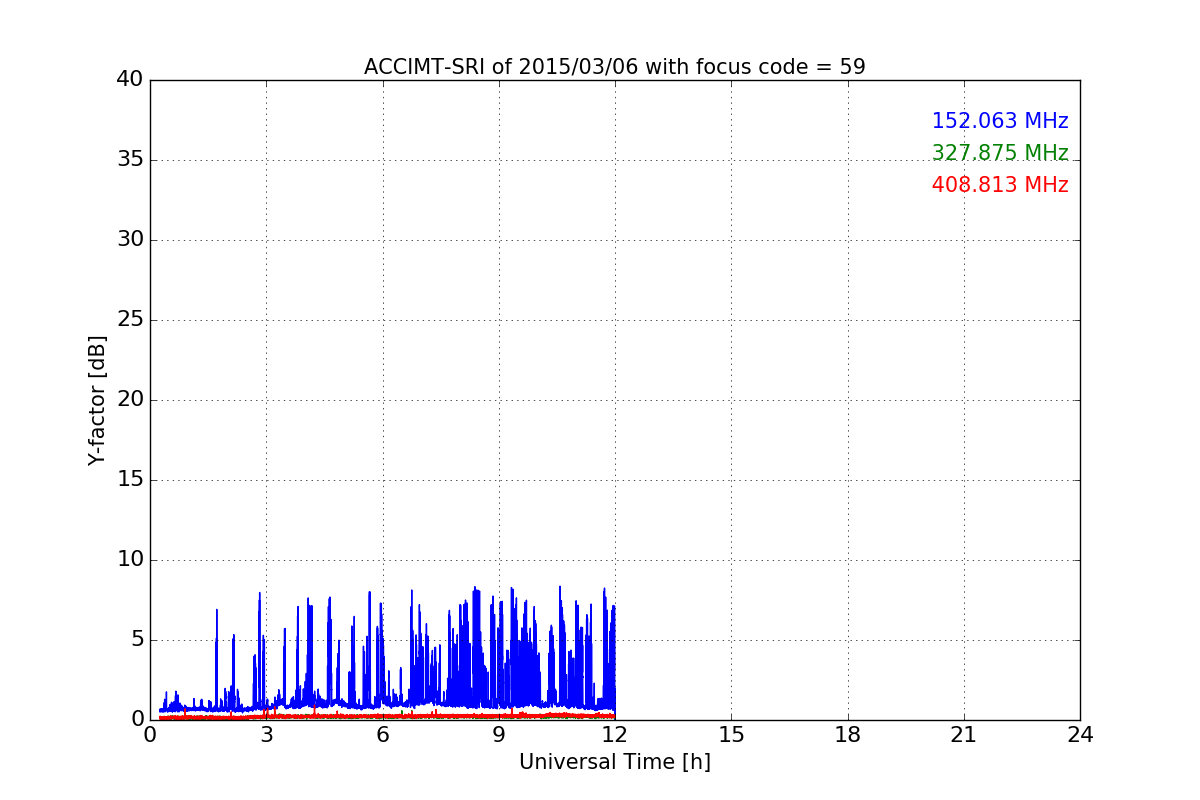Click y-axis tick label 40

(130, 80)
